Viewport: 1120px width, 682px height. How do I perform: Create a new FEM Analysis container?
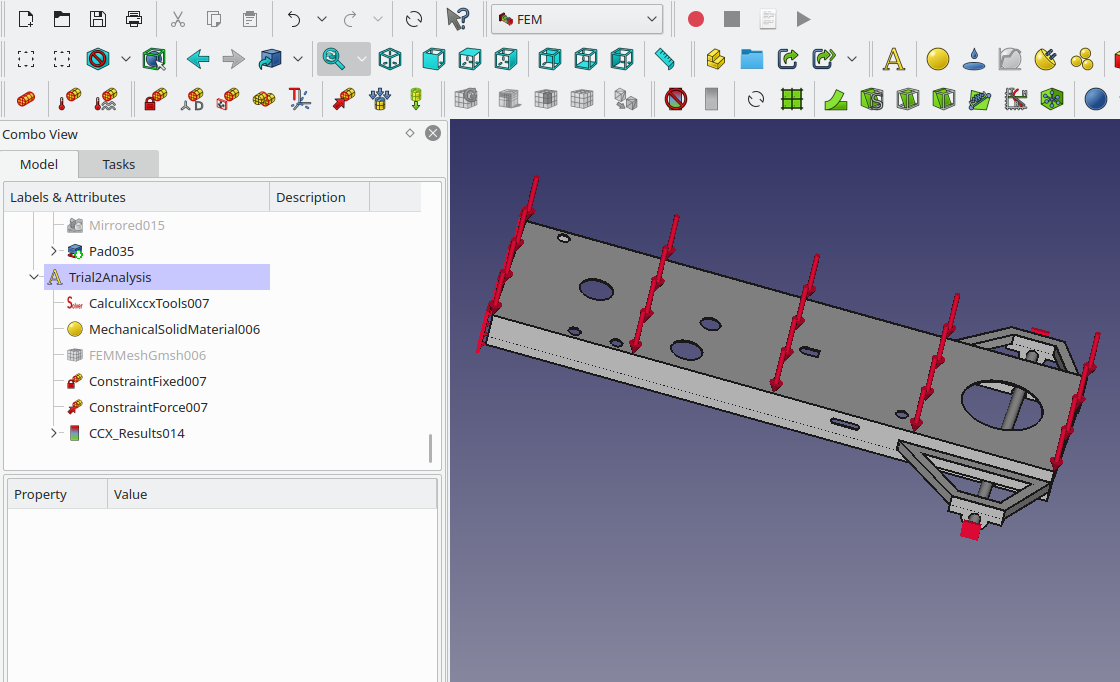coord(893,59)
